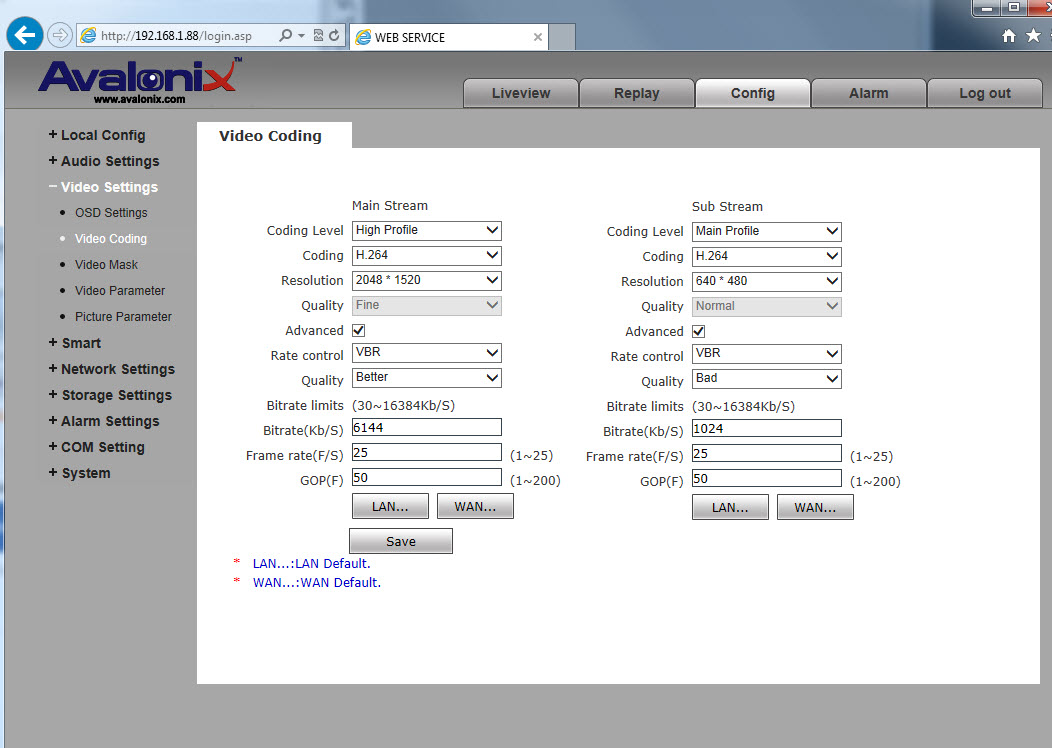Screen dimensions: 1052x748
Task: Open Main Stream Coding Level dropdown
Action: (427, 230)
